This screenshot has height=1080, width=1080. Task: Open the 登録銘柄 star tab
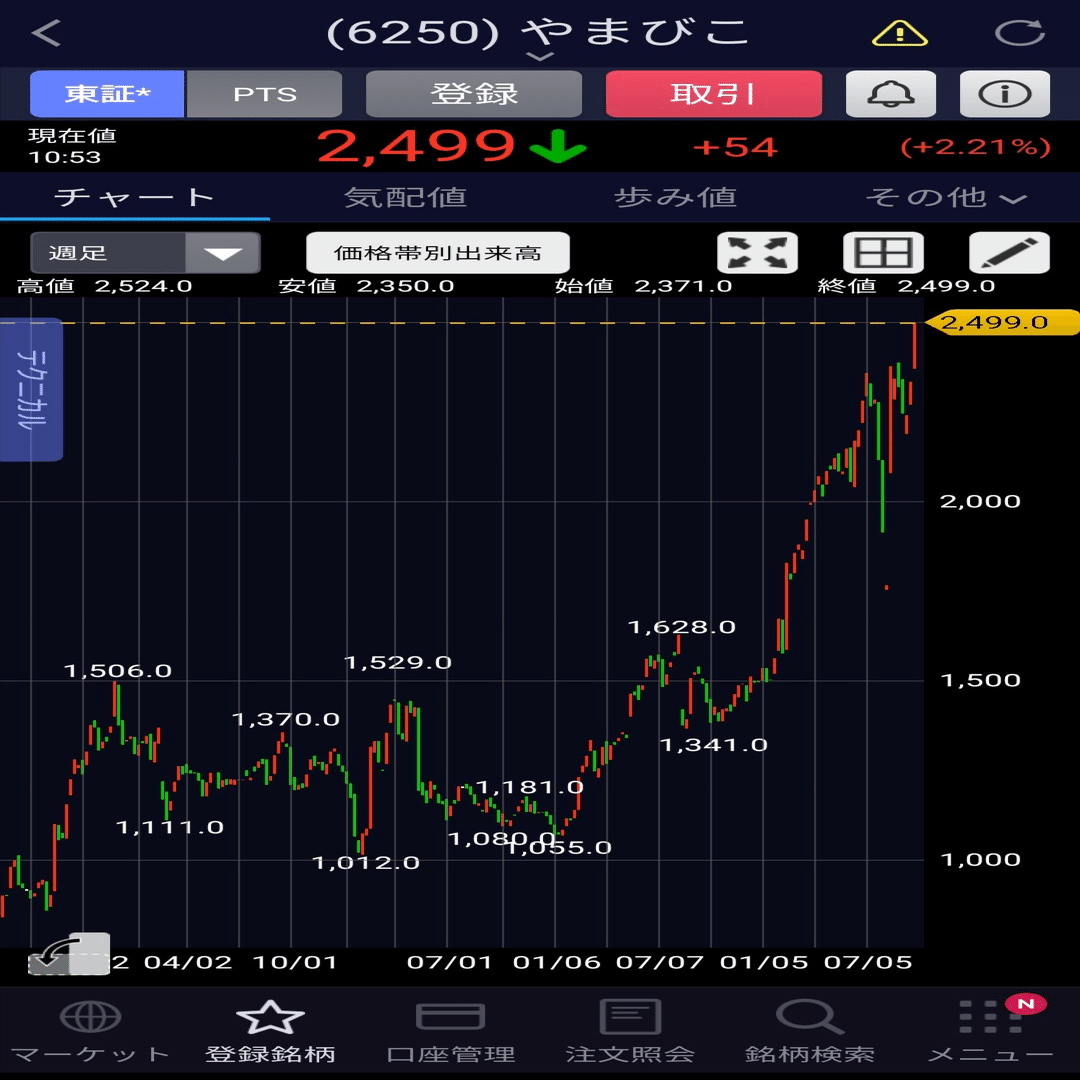[270, 1031]
